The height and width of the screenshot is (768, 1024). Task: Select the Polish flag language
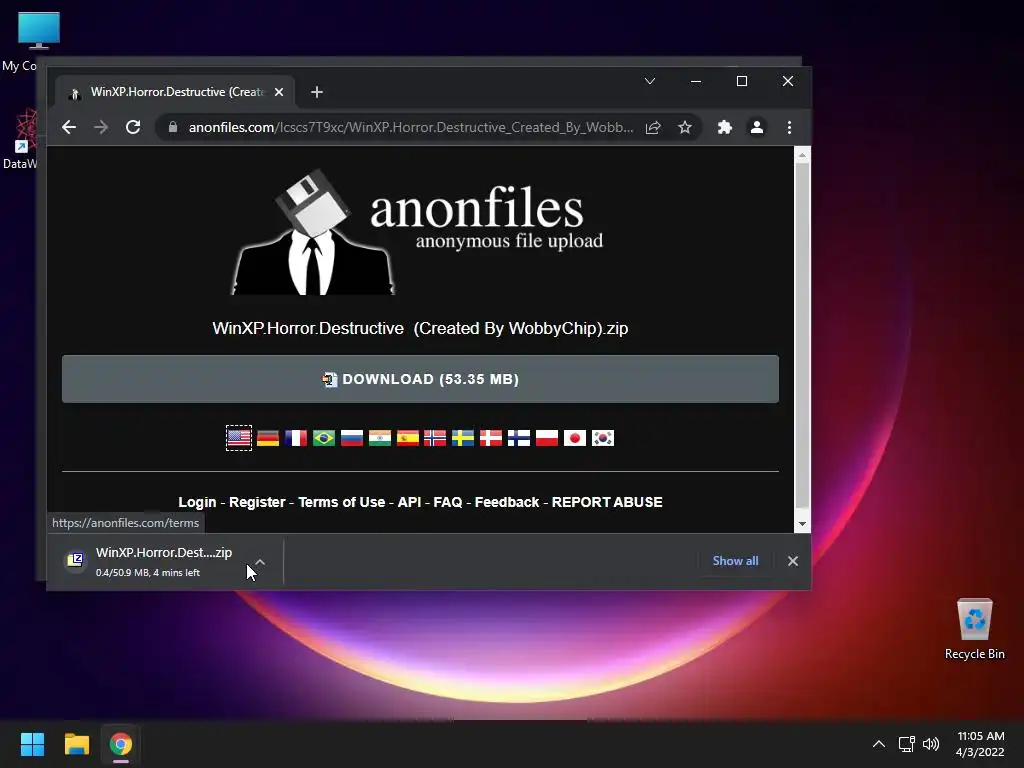547,438
